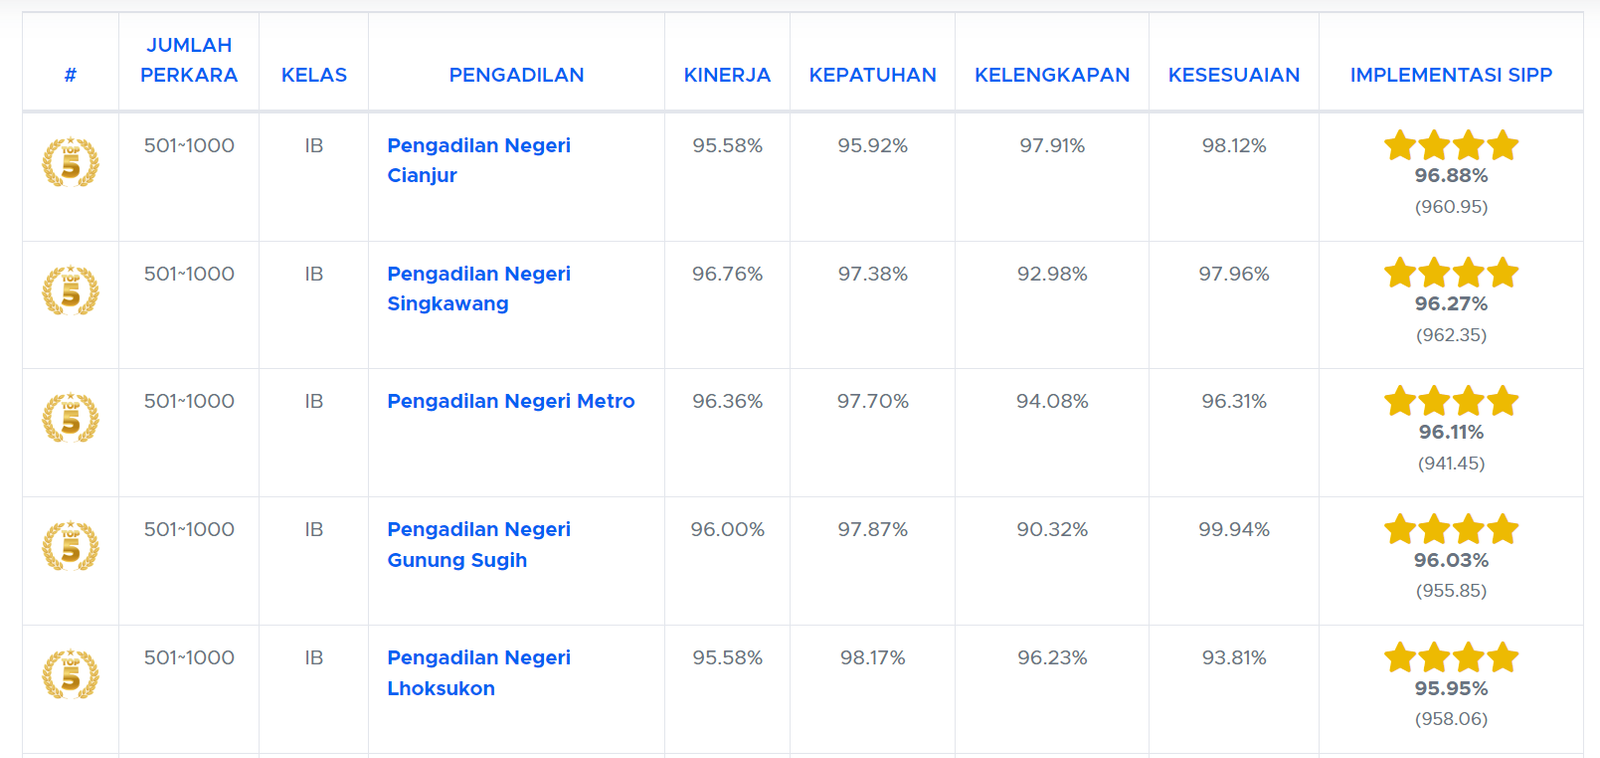
Task: Sort by KINERJA column header
Action: coord(727,75)
